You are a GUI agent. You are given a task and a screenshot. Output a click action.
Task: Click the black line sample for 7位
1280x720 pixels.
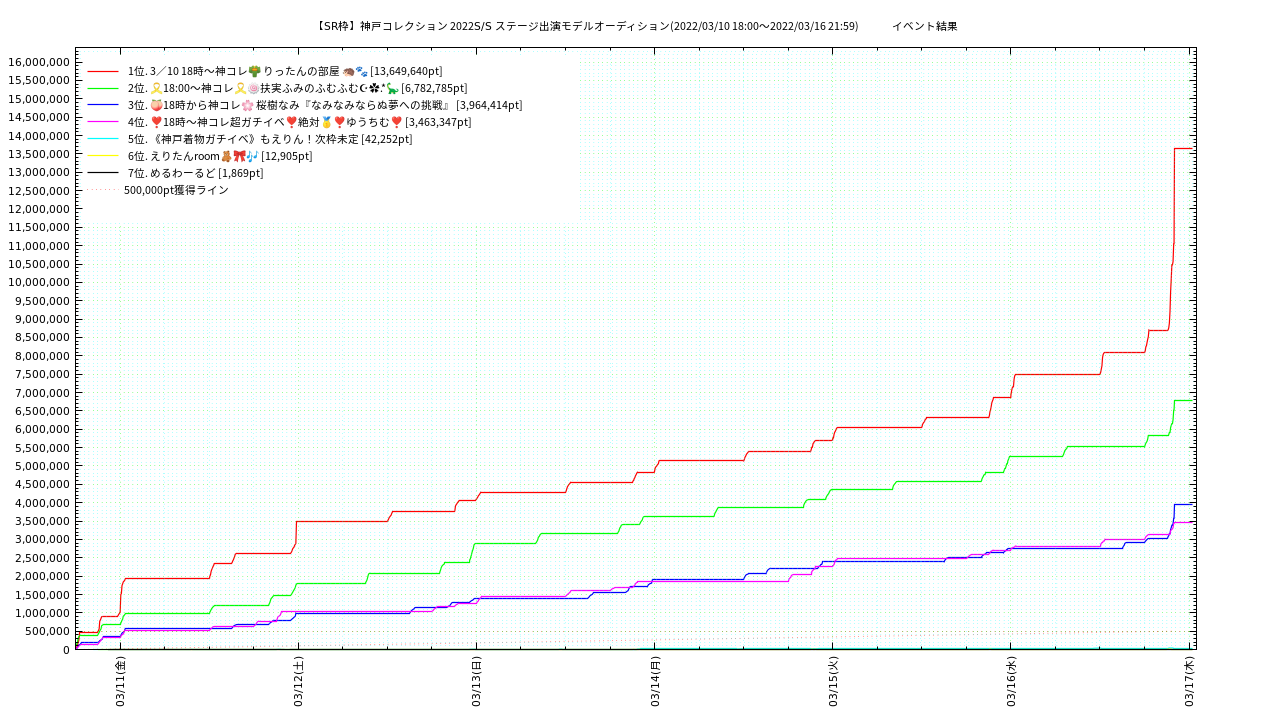click(x=103, y=173)
